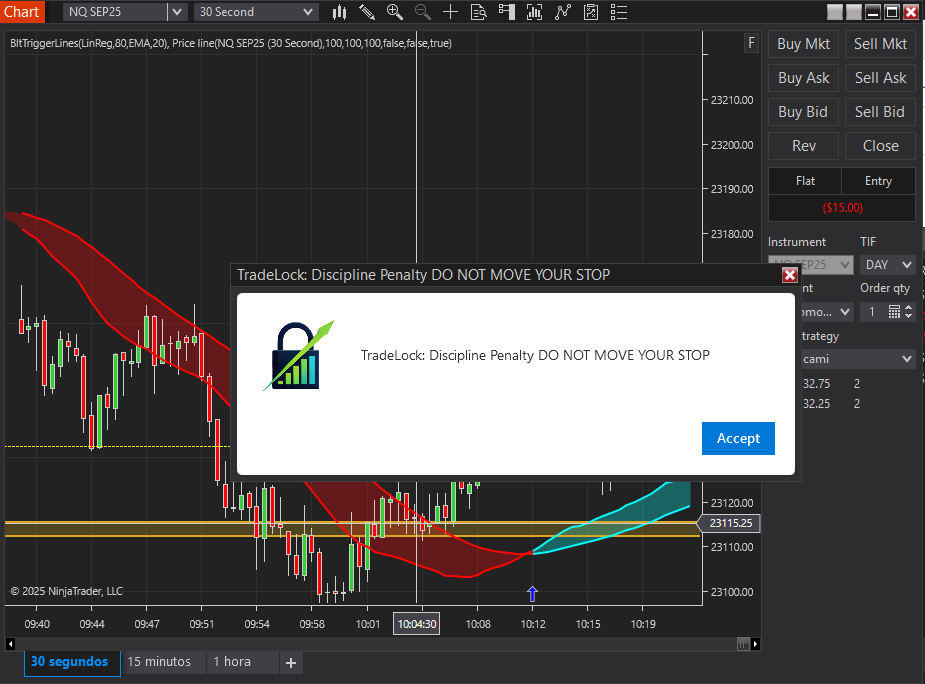This screenshot has height=684, width=925.
Task: Click the 23210.00 price axis label
Action: [732, 100]
